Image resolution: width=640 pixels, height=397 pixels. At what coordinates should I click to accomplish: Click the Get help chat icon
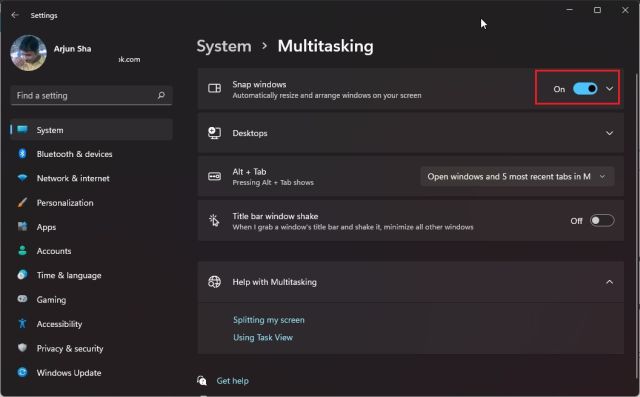202,380
